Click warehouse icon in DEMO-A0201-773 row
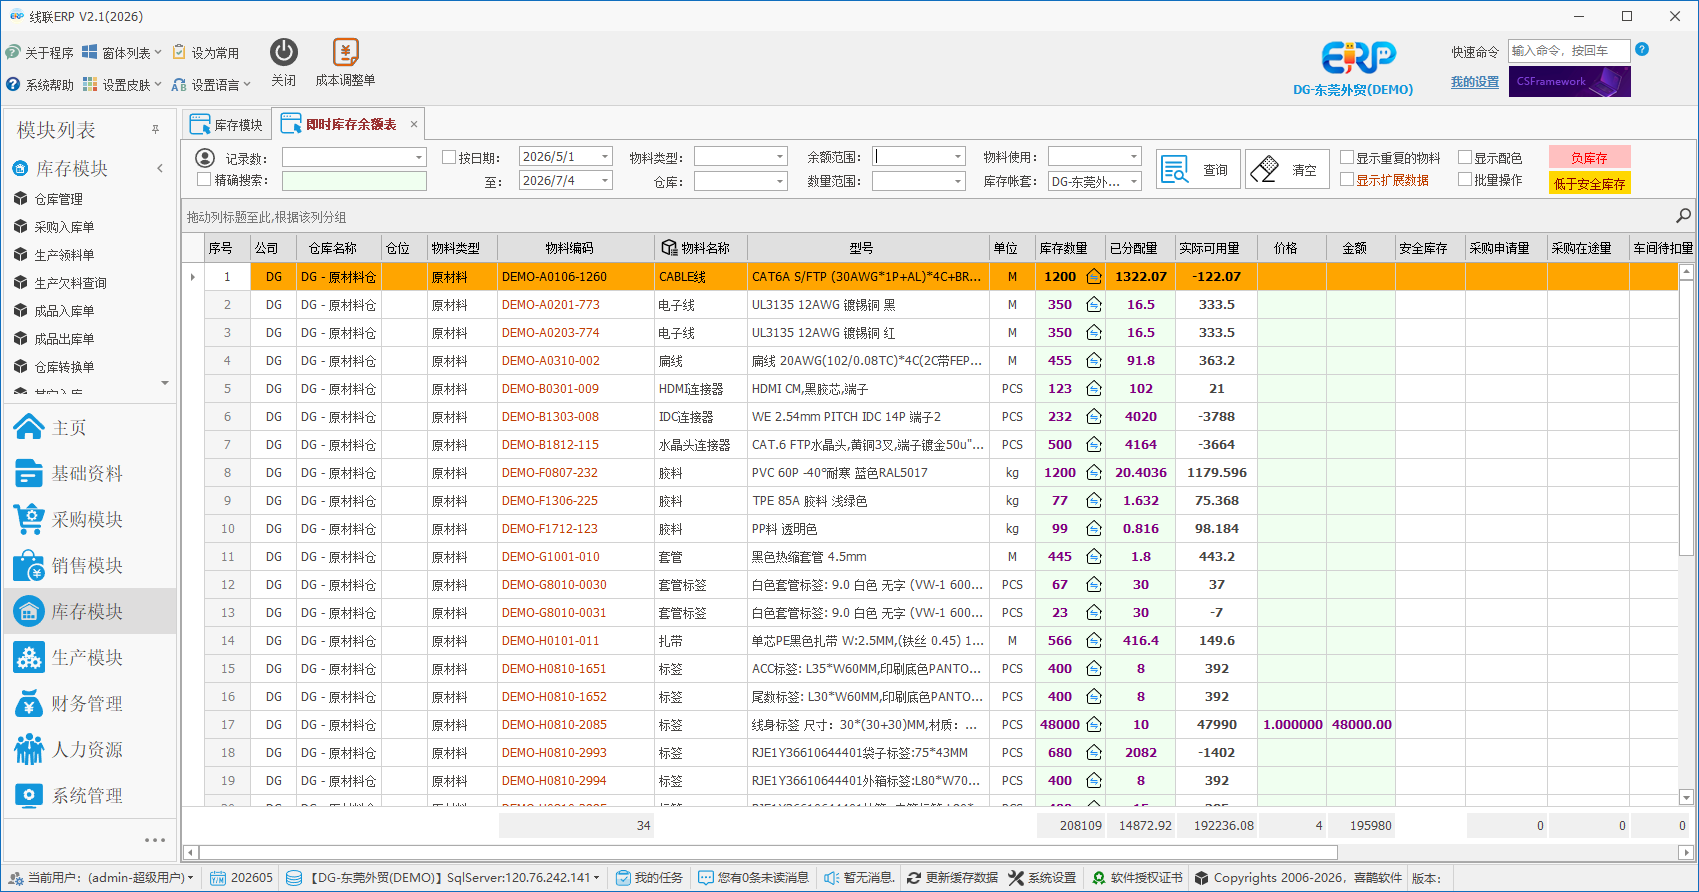1699x892 pixels. click(1094, 304)
